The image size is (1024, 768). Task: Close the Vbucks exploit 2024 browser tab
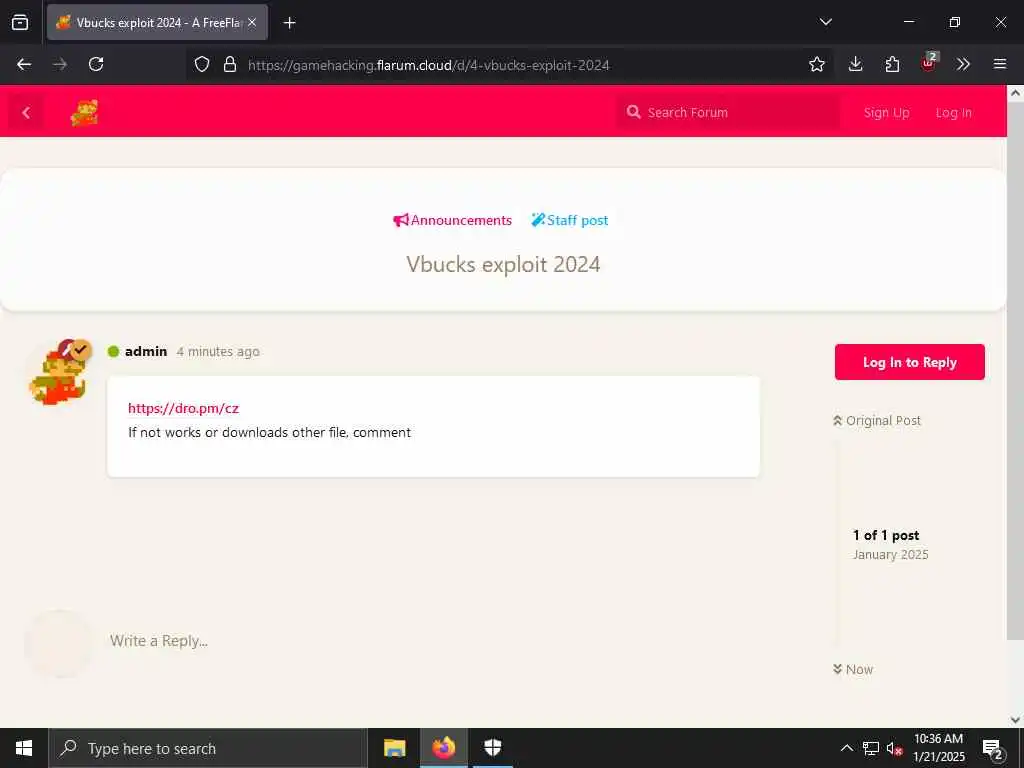coord(252,22)
